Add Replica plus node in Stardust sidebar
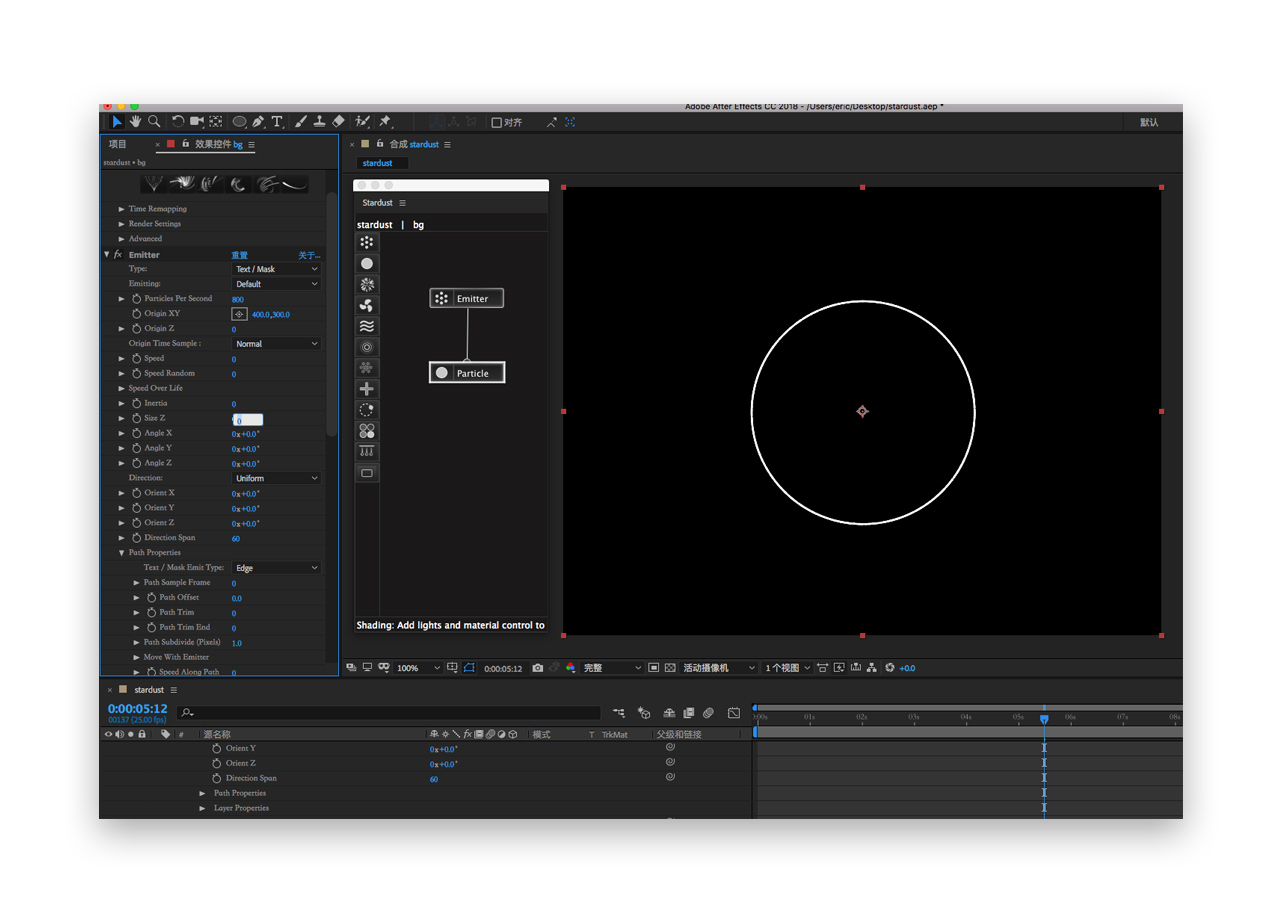Image resolution: width=1280 pixels, height=923 pixels. tap(367, 389)
